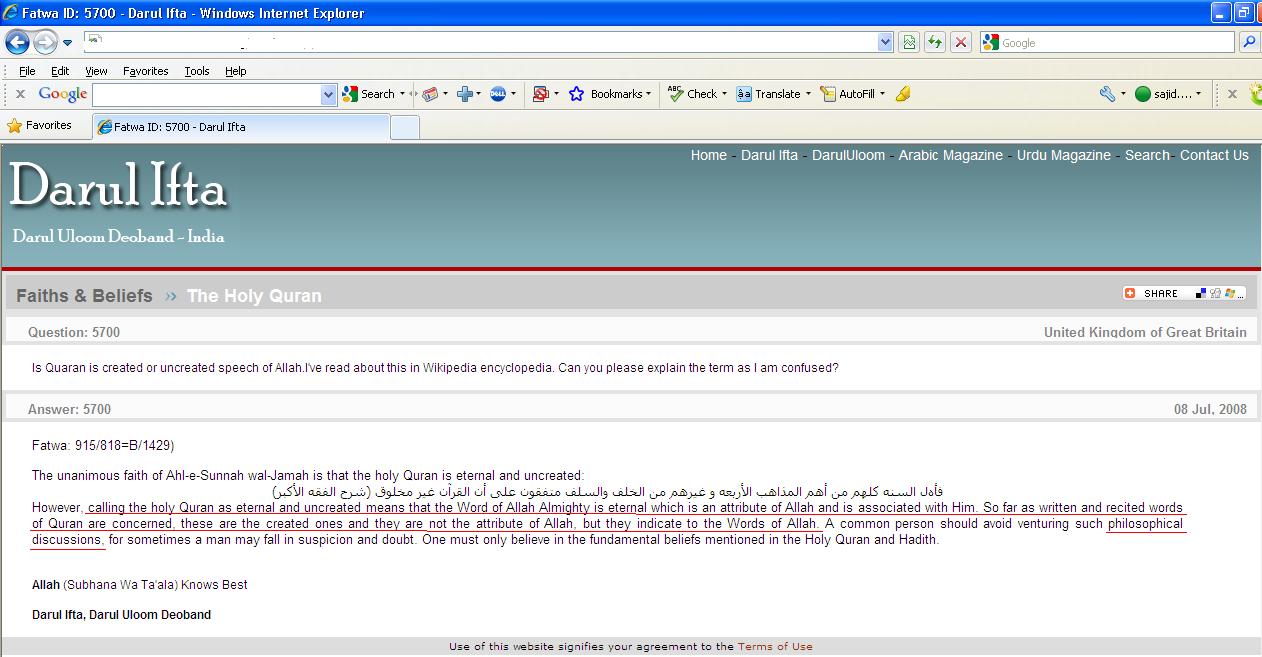Open the Edit menu
The width and height of the screenshot is (1262, 657).
click(60, 71)
